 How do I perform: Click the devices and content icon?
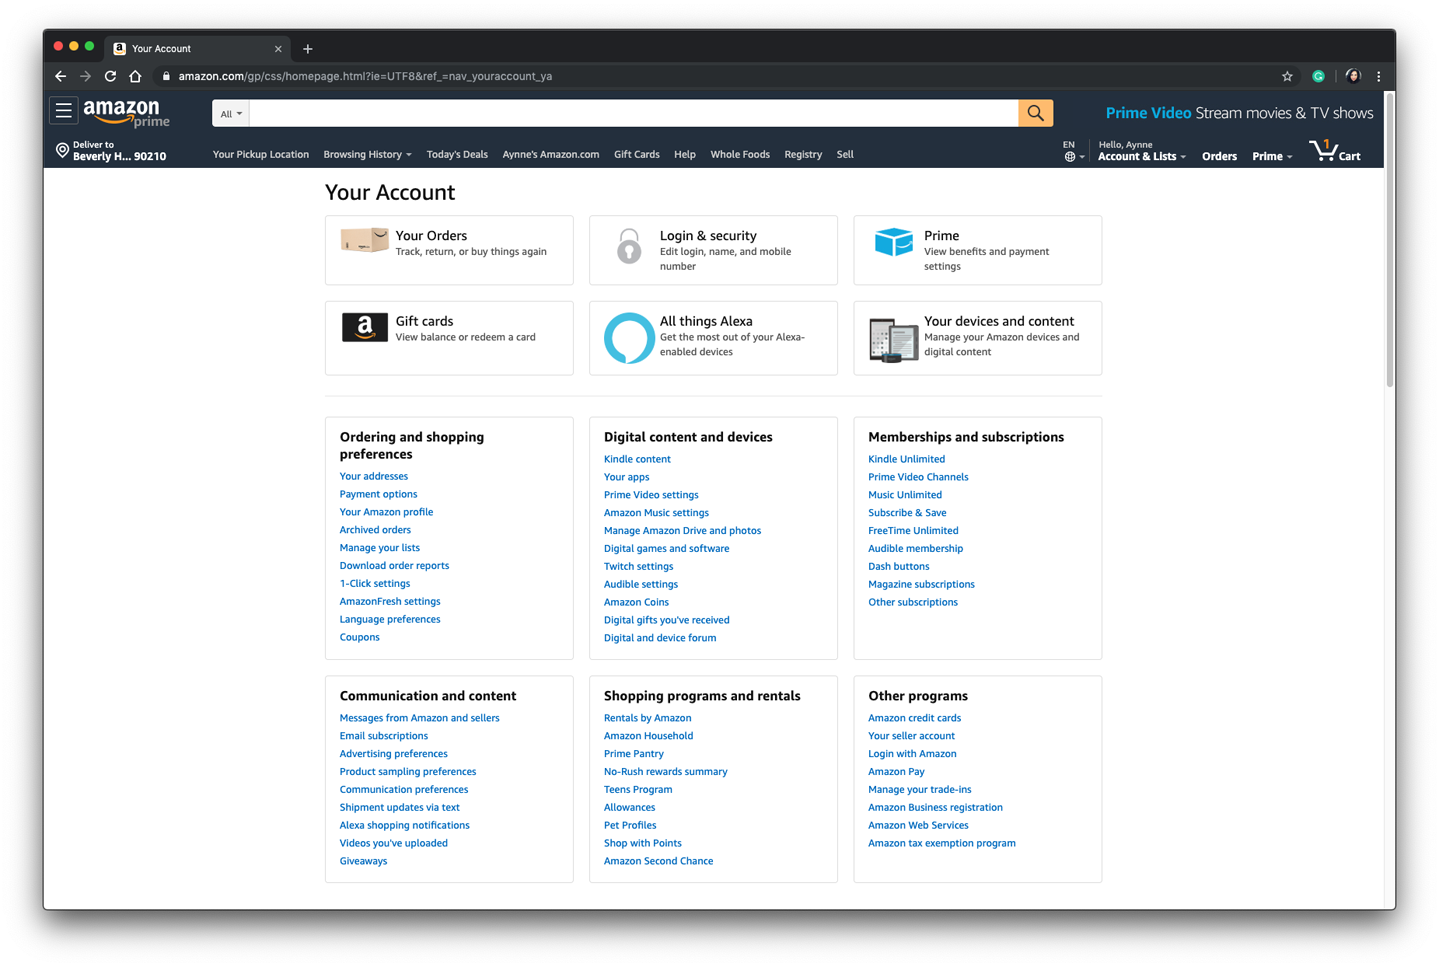point(893,340)
